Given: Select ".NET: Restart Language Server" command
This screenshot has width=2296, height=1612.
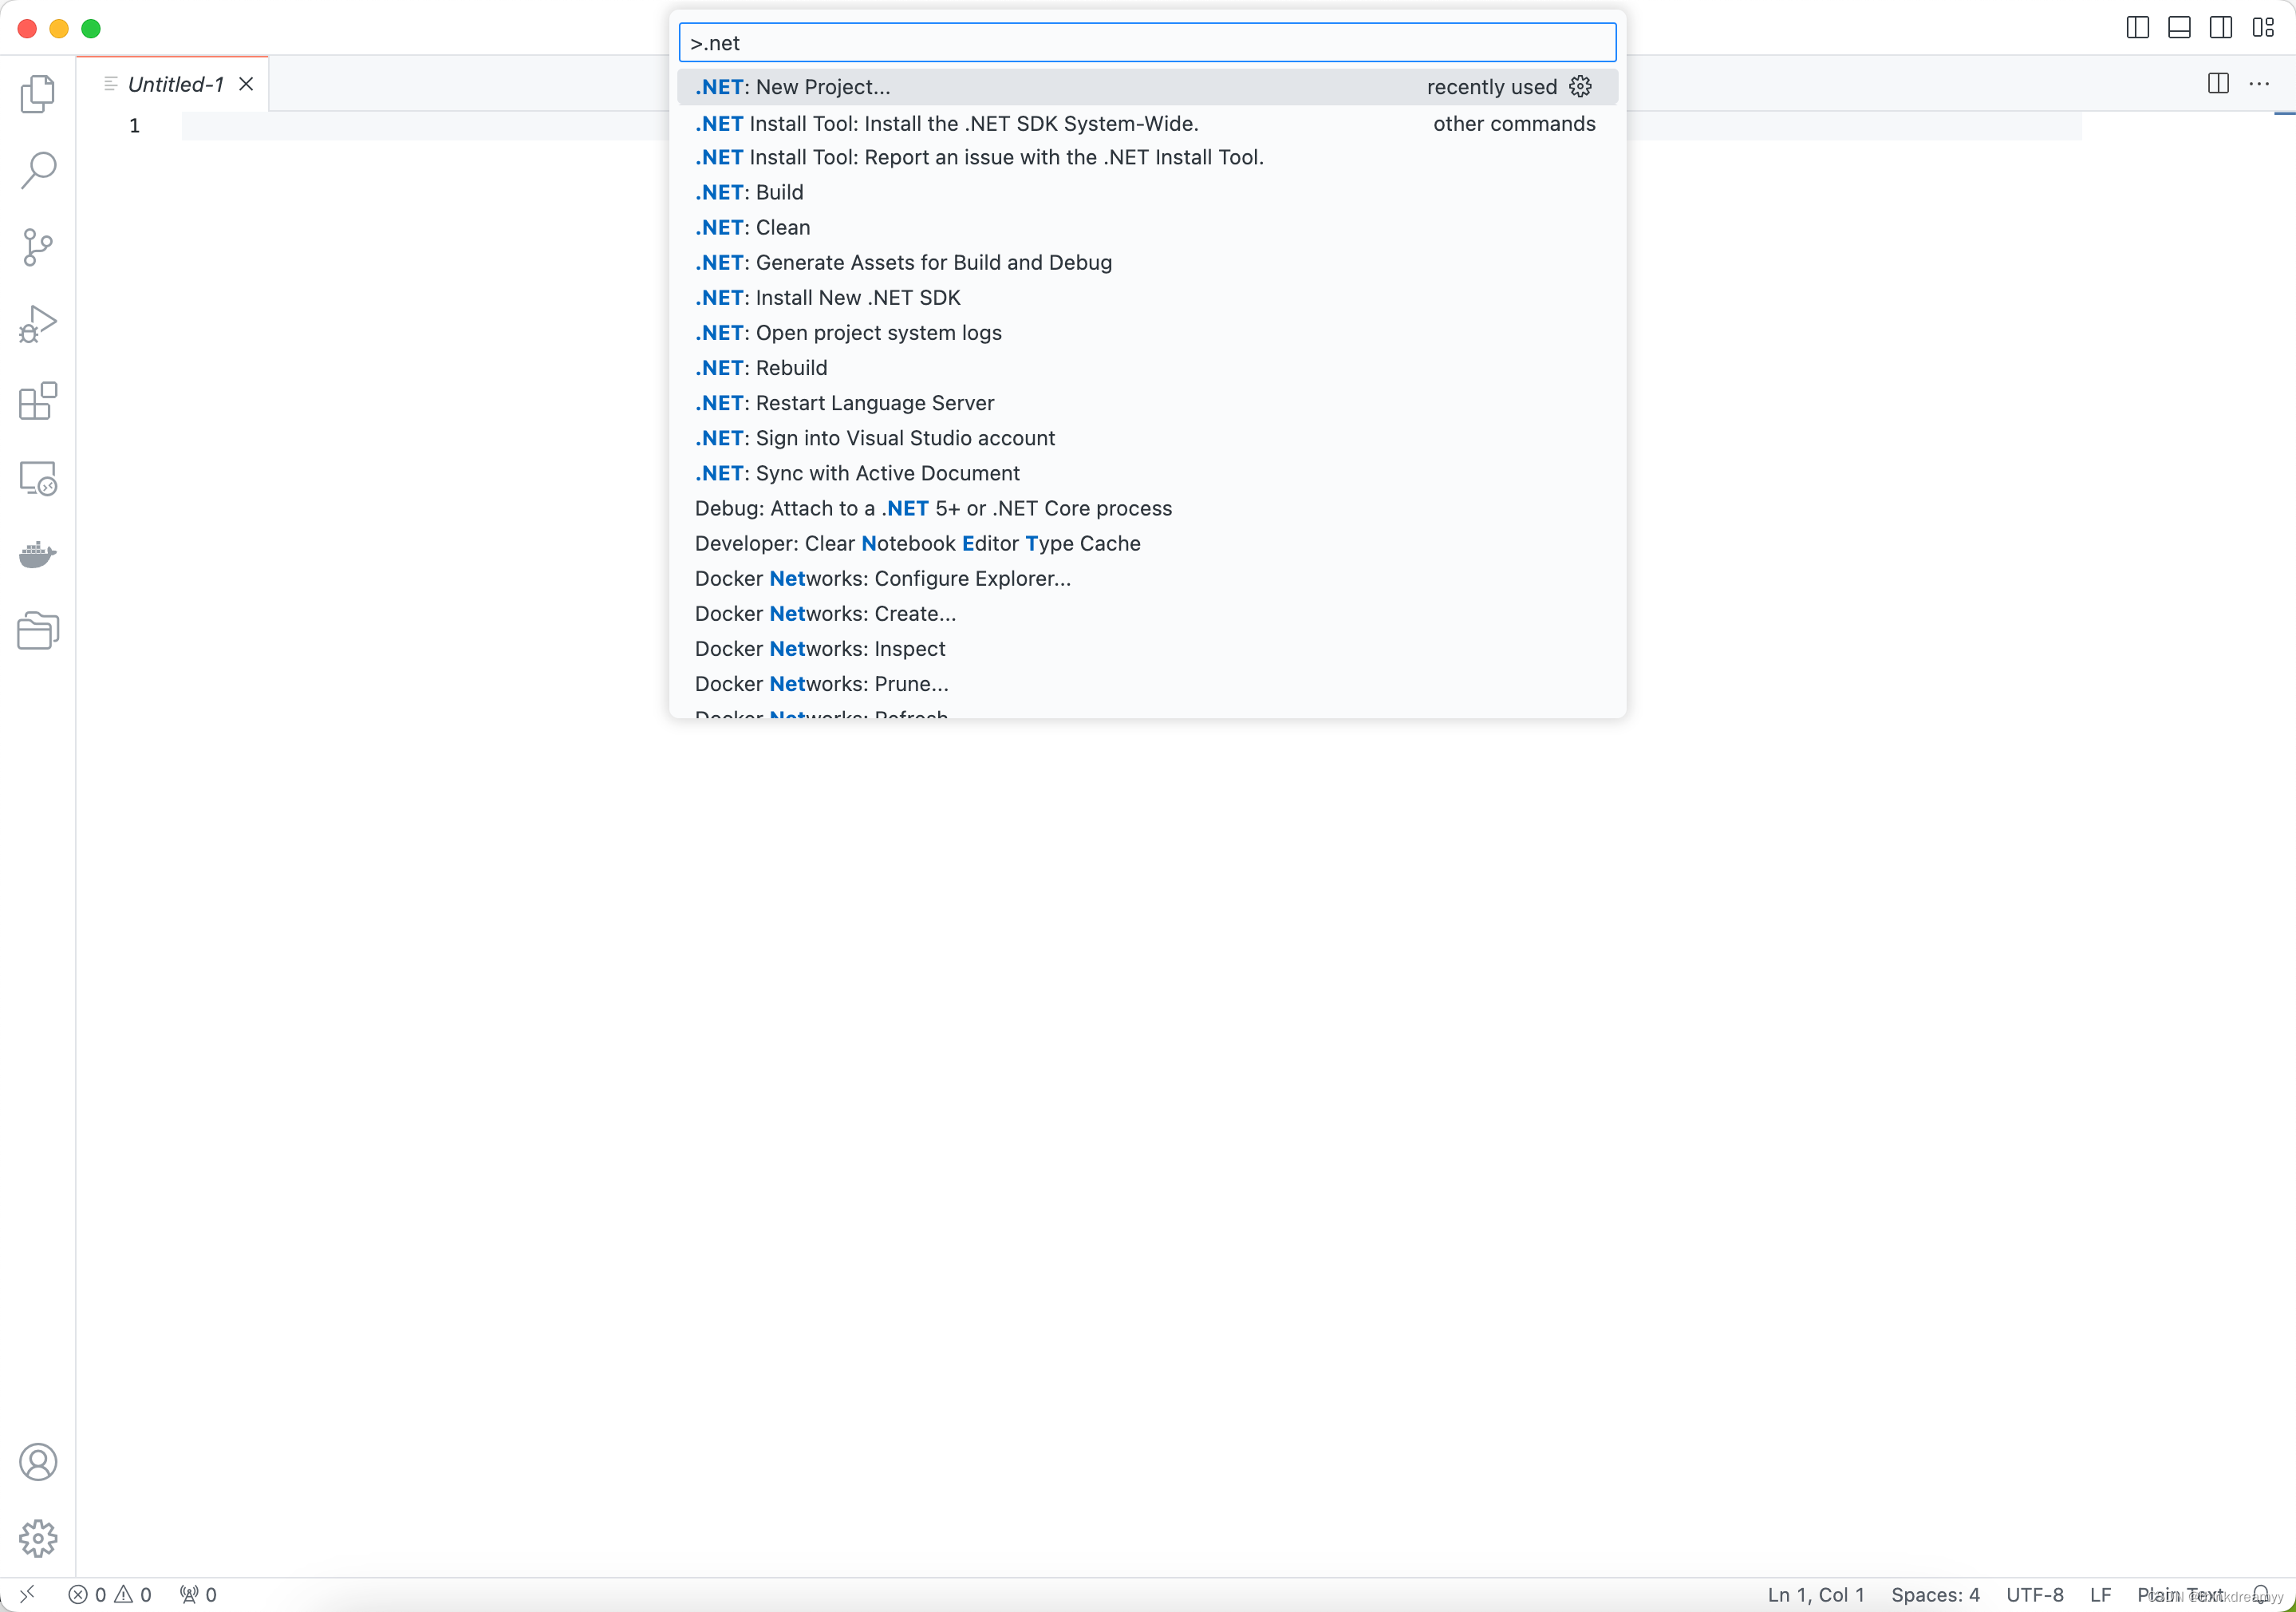Looking at the screenshot, I should 845,403.
